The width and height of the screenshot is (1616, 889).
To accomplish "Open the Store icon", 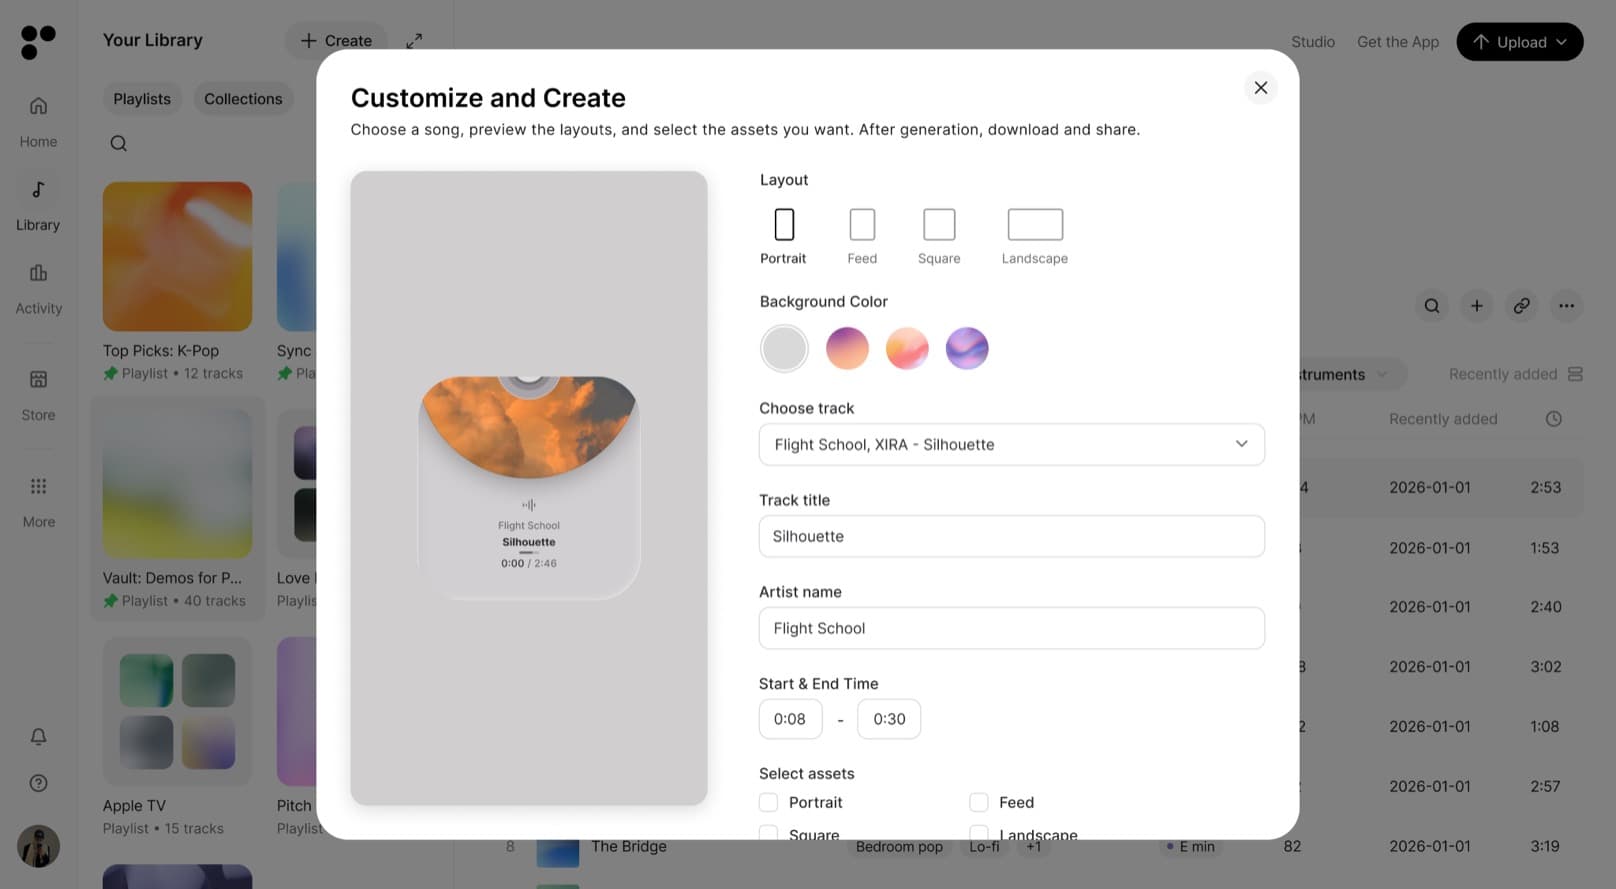I will [38, 379].
